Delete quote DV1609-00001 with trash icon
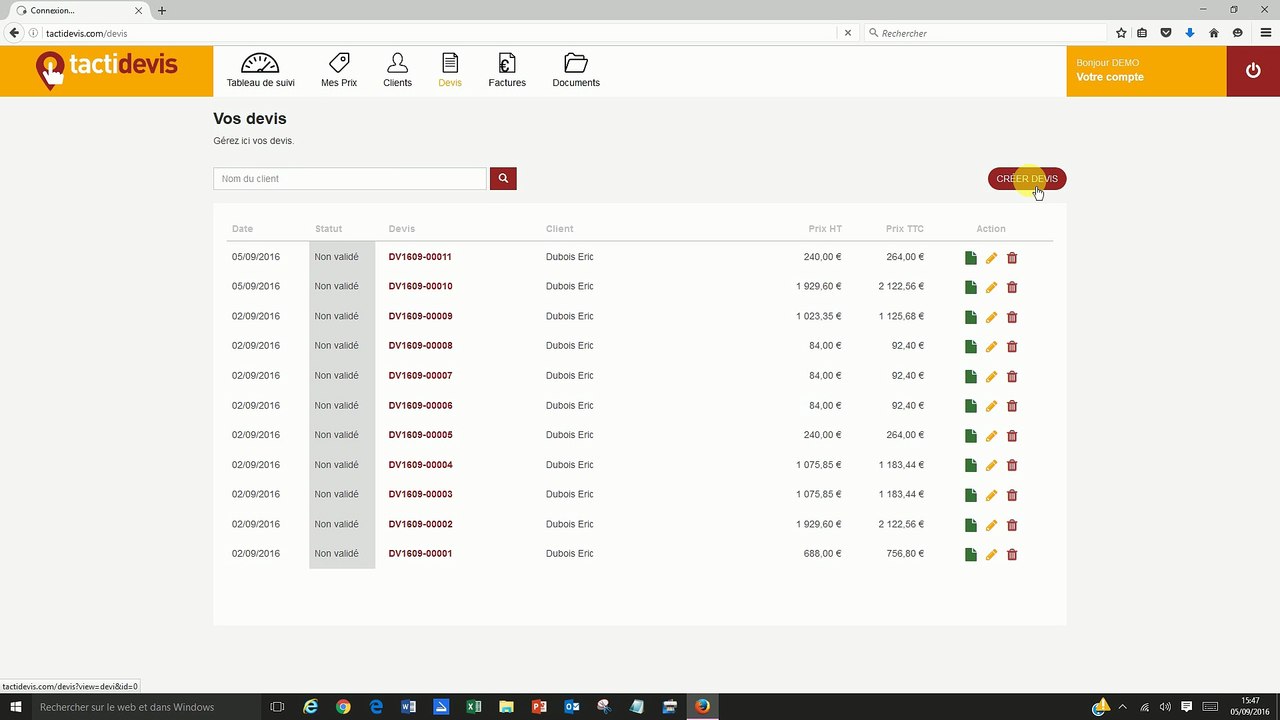This screenshot has width=1280, height=720. tap(1012, 554)
